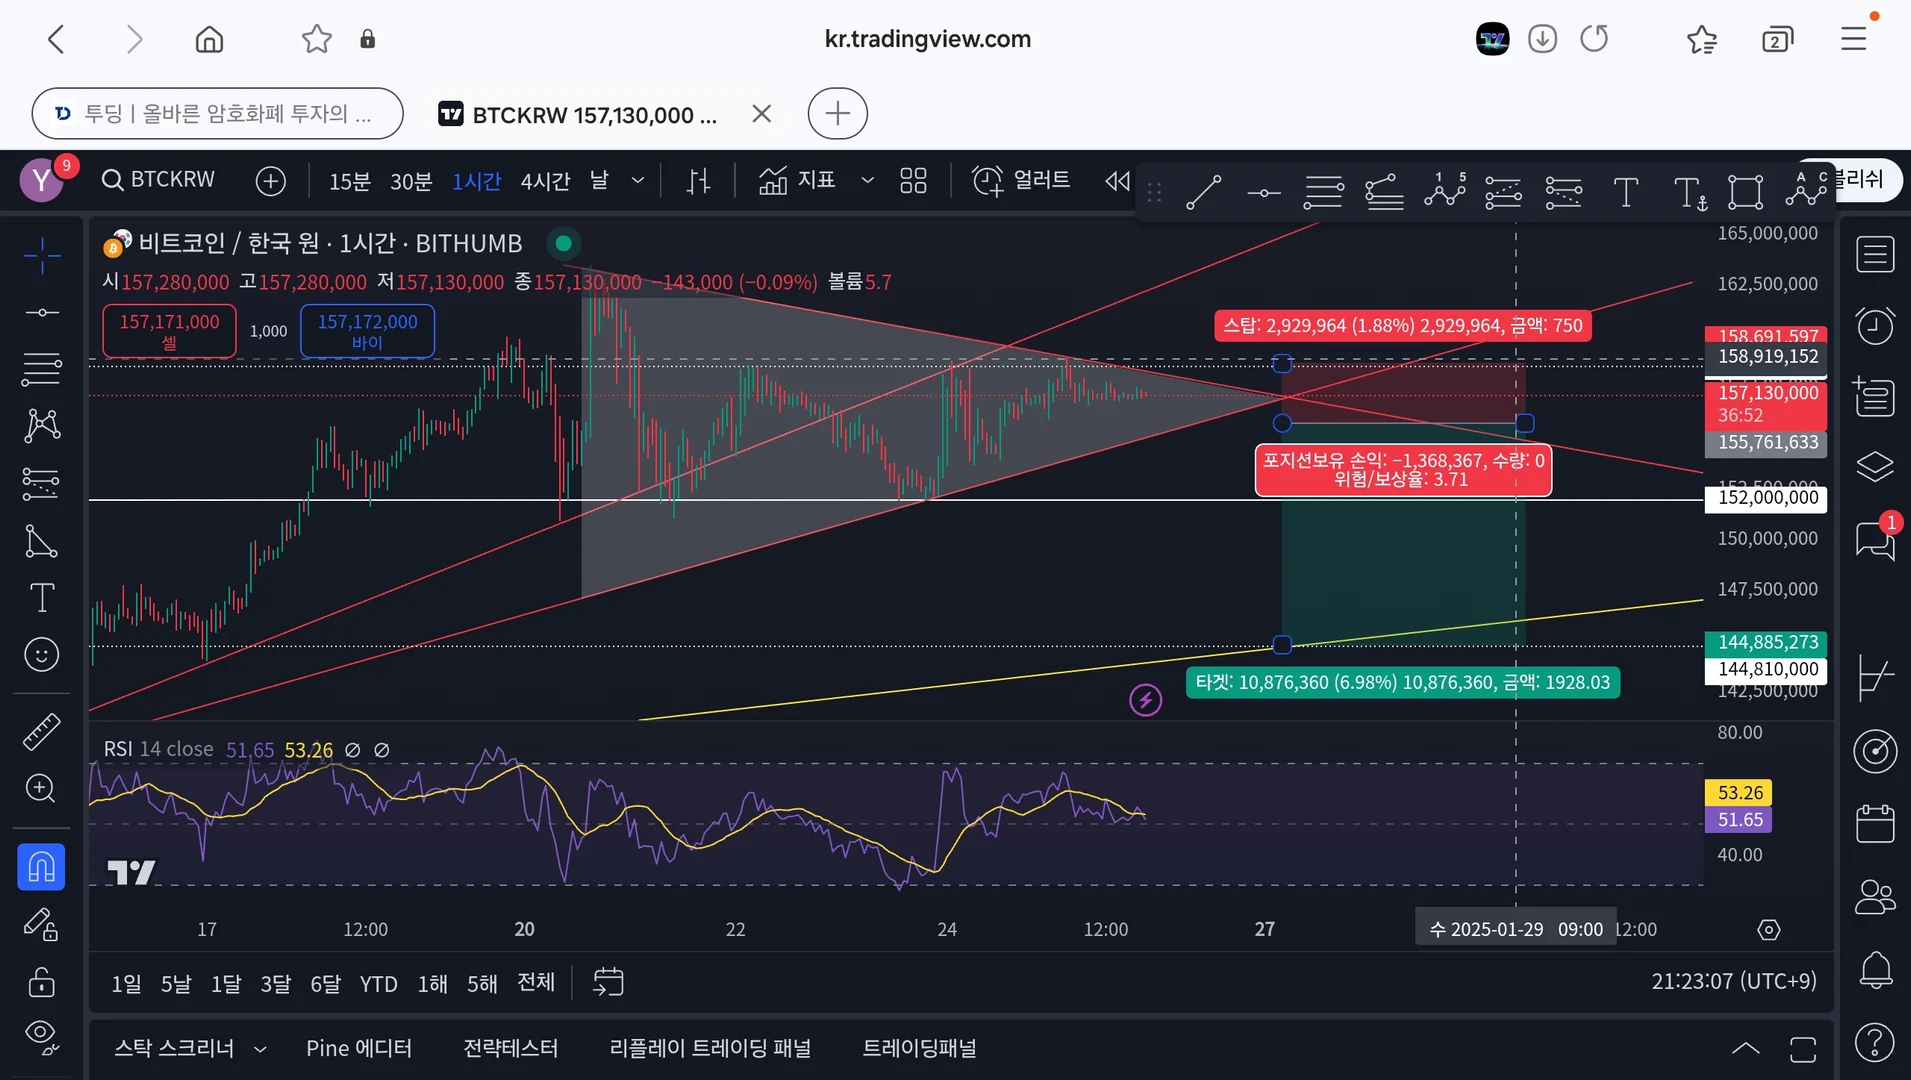The height and width of the screenshot is (1080, 1911).
Task: Switch to the Pine 에디터 tab
Action: coord(359,1048)
